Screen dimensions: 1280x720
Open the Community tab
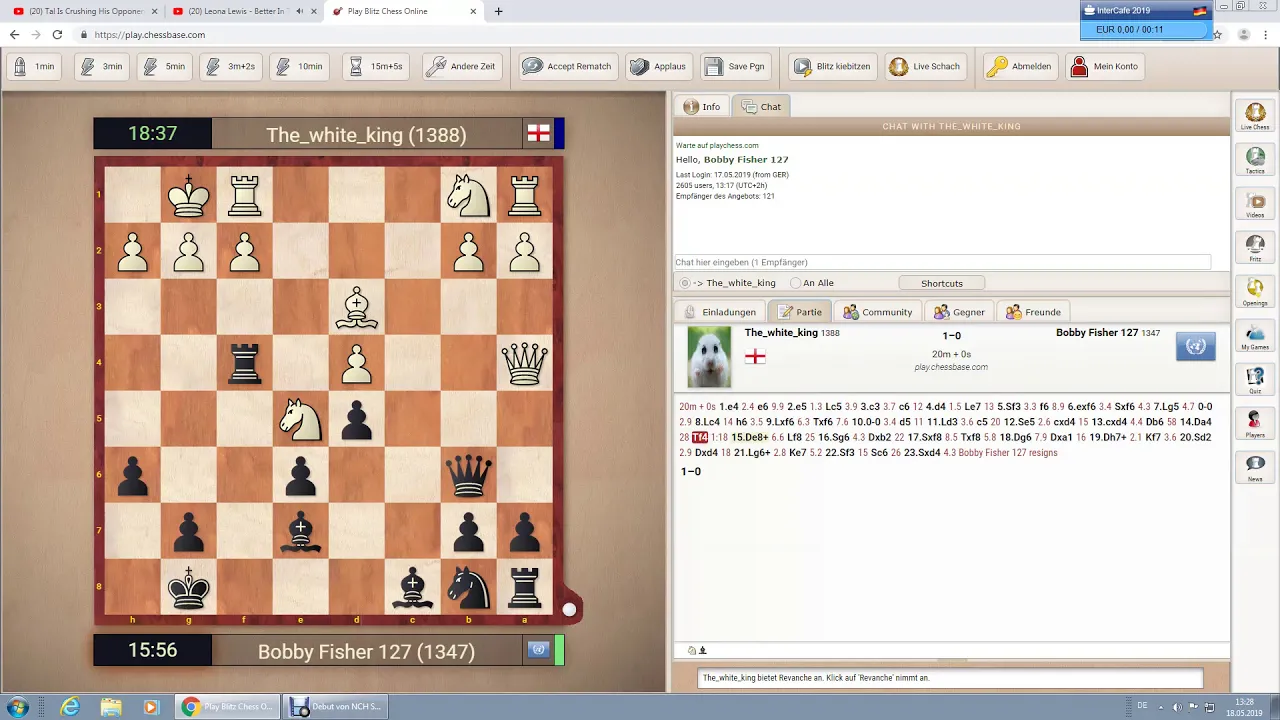tap(878, 312)
